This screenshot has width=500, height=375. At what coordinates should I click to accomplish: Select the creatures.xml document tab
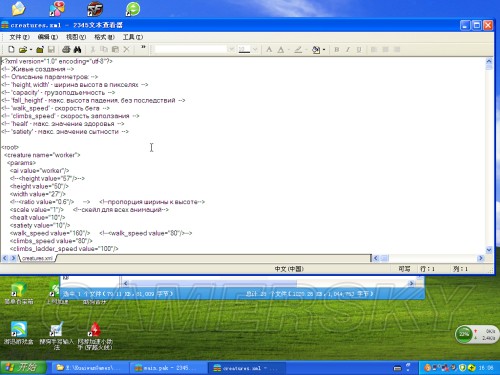pyautogui.click(x=37, y=258)
